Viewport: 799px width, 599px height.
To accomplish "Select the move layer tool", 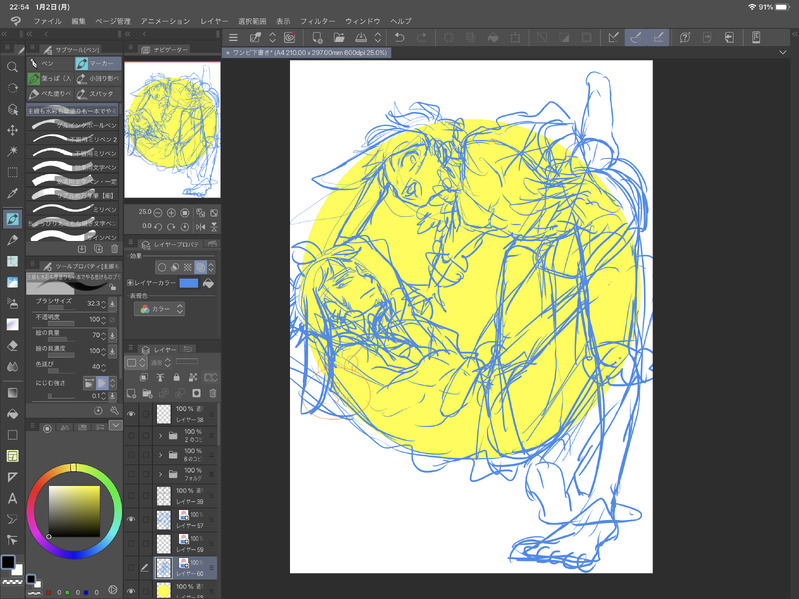I will (12, 130).
